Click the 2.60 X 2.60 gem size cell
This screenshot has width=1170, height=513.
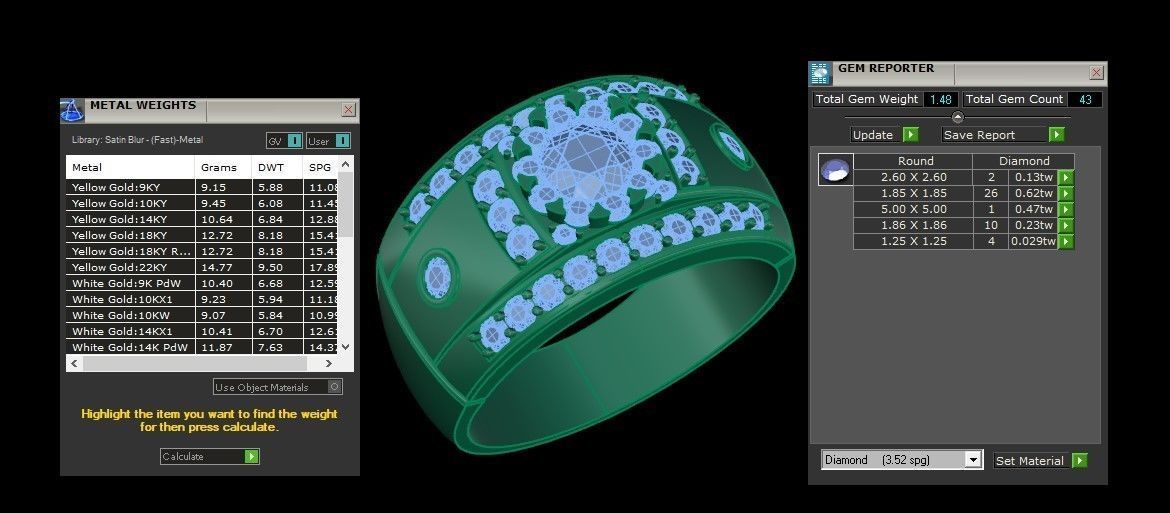click(x=913, y=177)
